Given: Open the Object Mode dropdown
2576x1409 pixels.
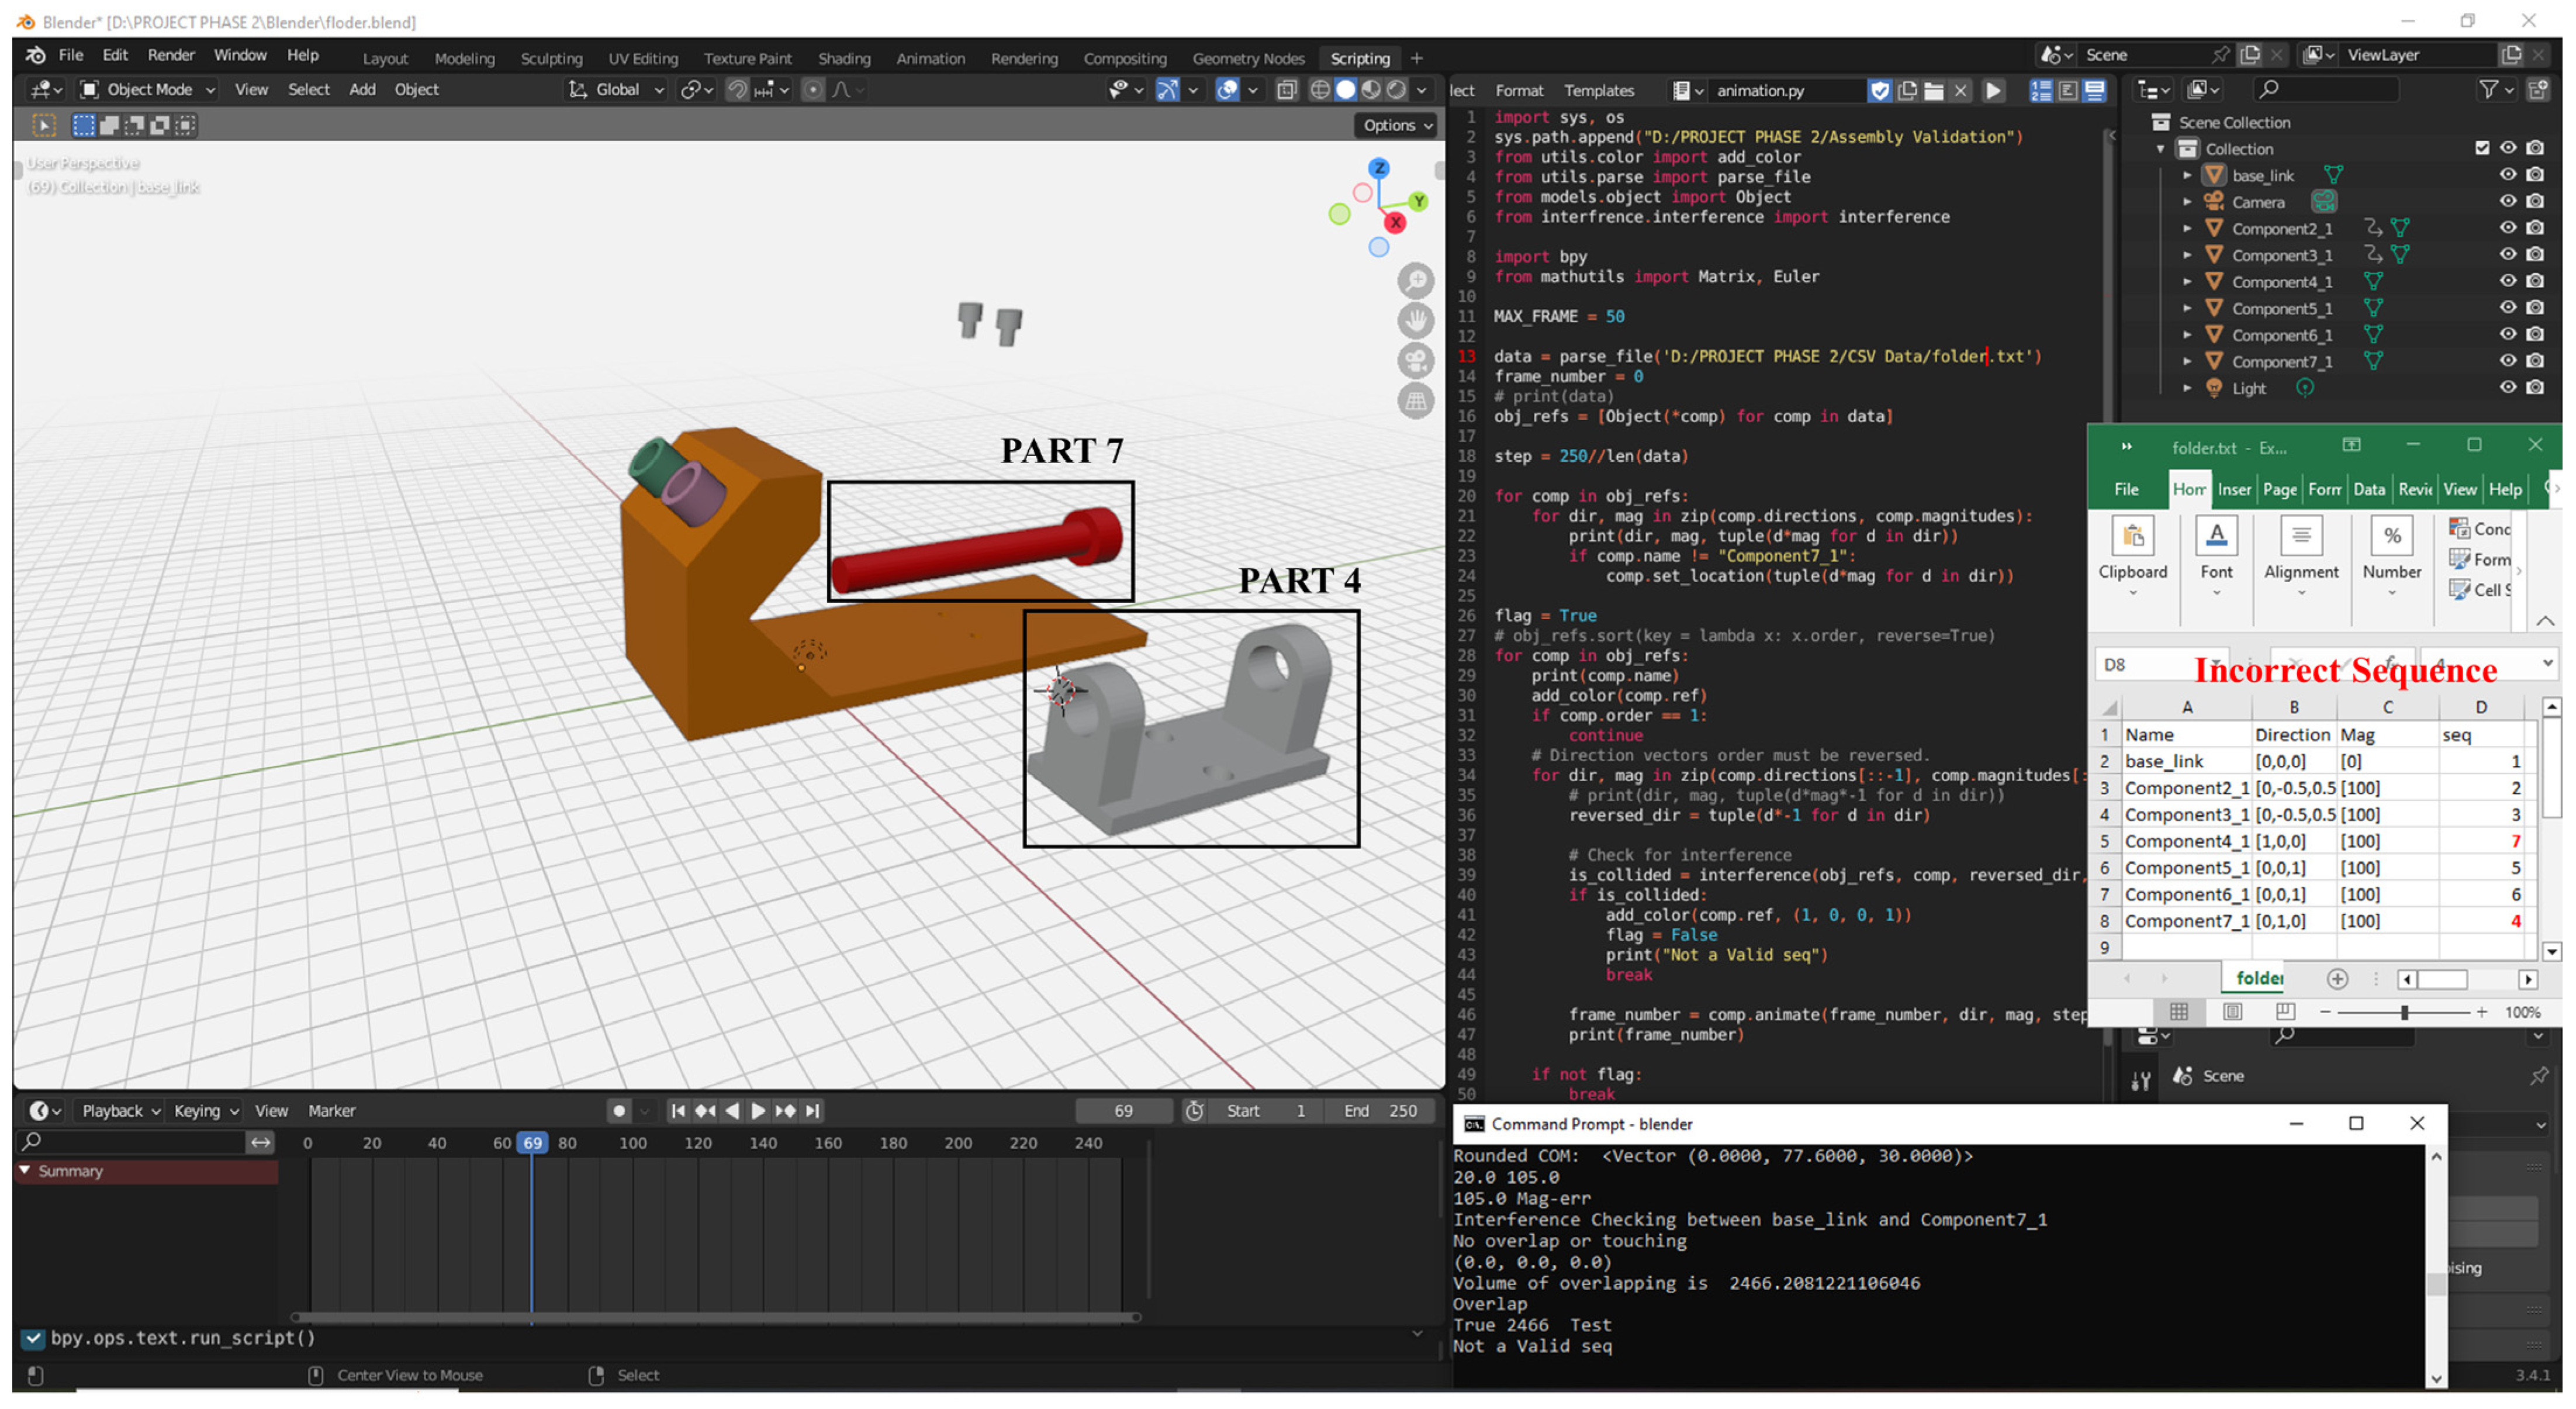Looking at the screenshot, I should coord(148,90).
